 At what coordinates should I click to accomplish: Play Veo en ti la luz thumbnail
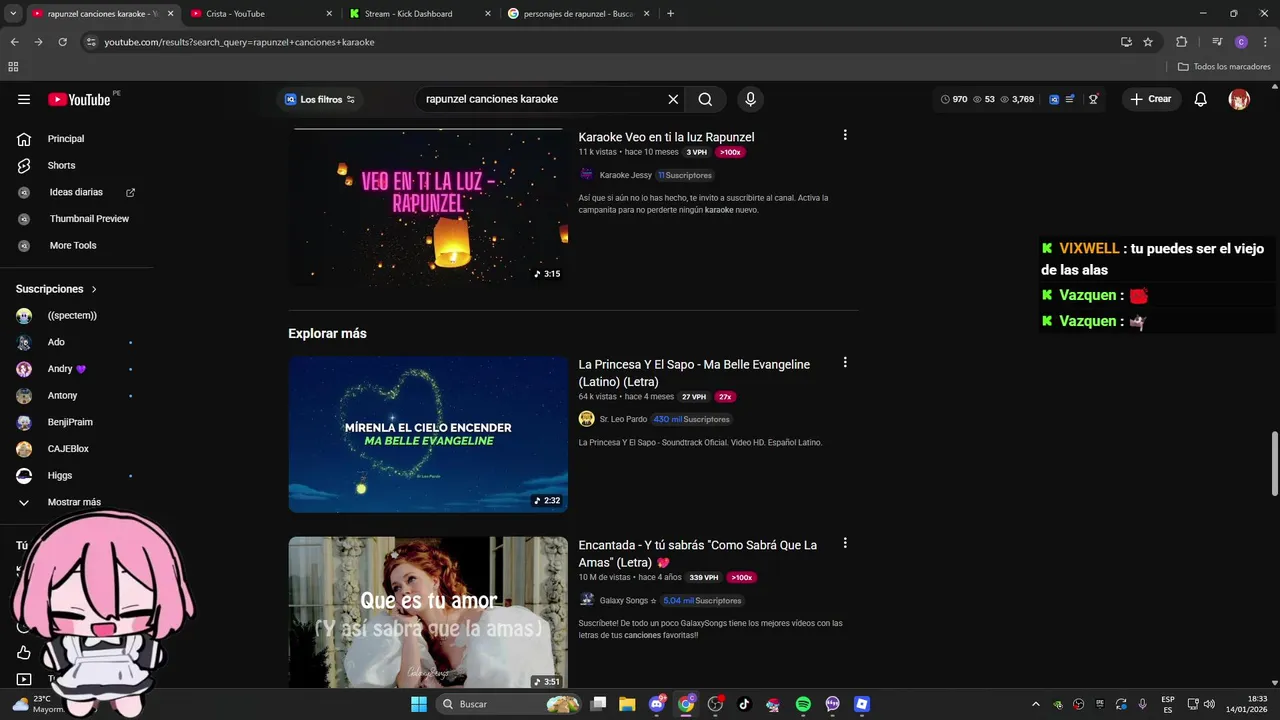click(428, 207)
